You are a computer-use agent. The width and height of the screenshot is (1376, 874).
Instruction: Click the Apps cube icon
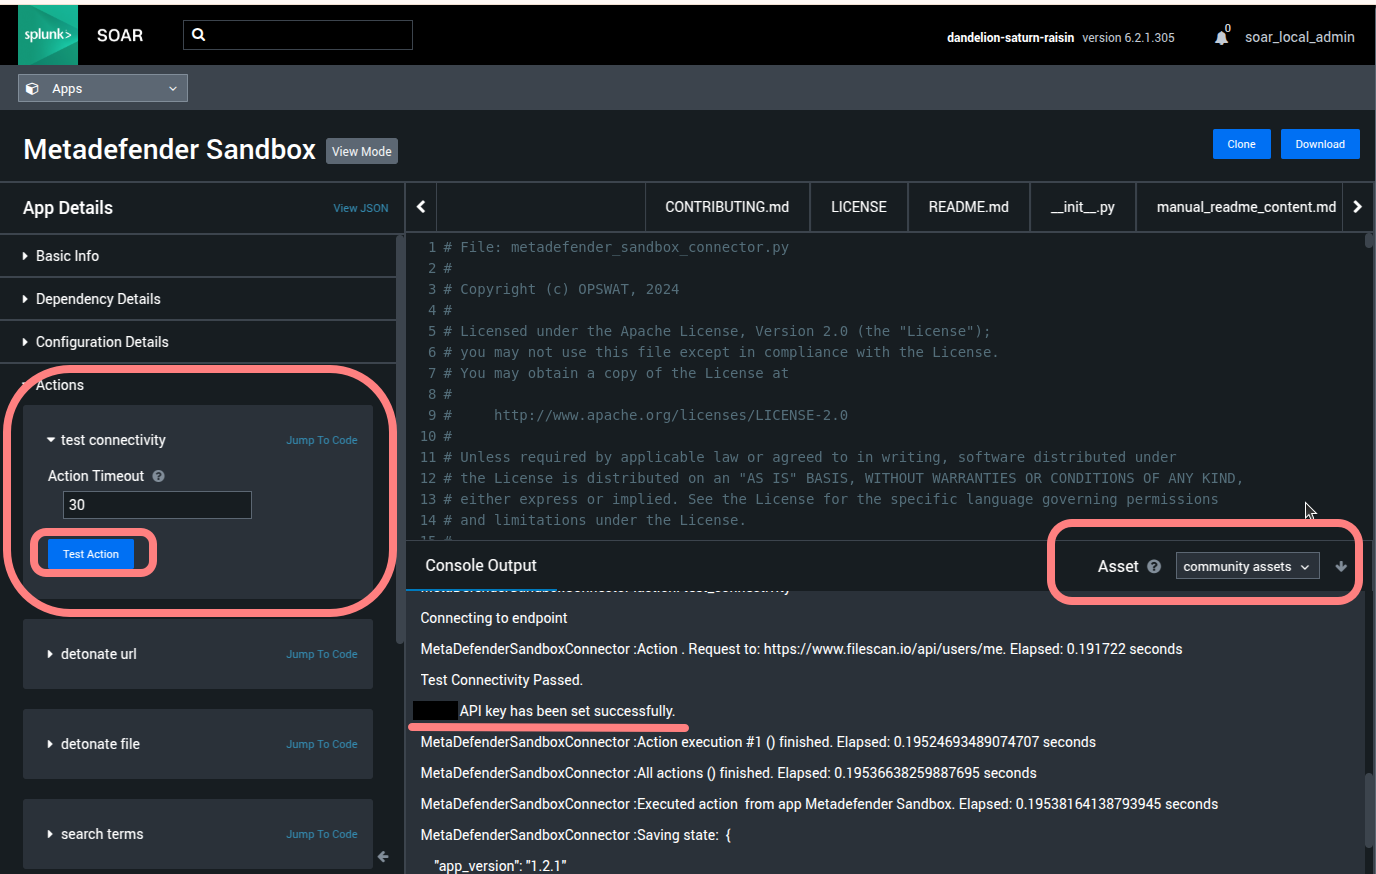[x=33, y=88]
